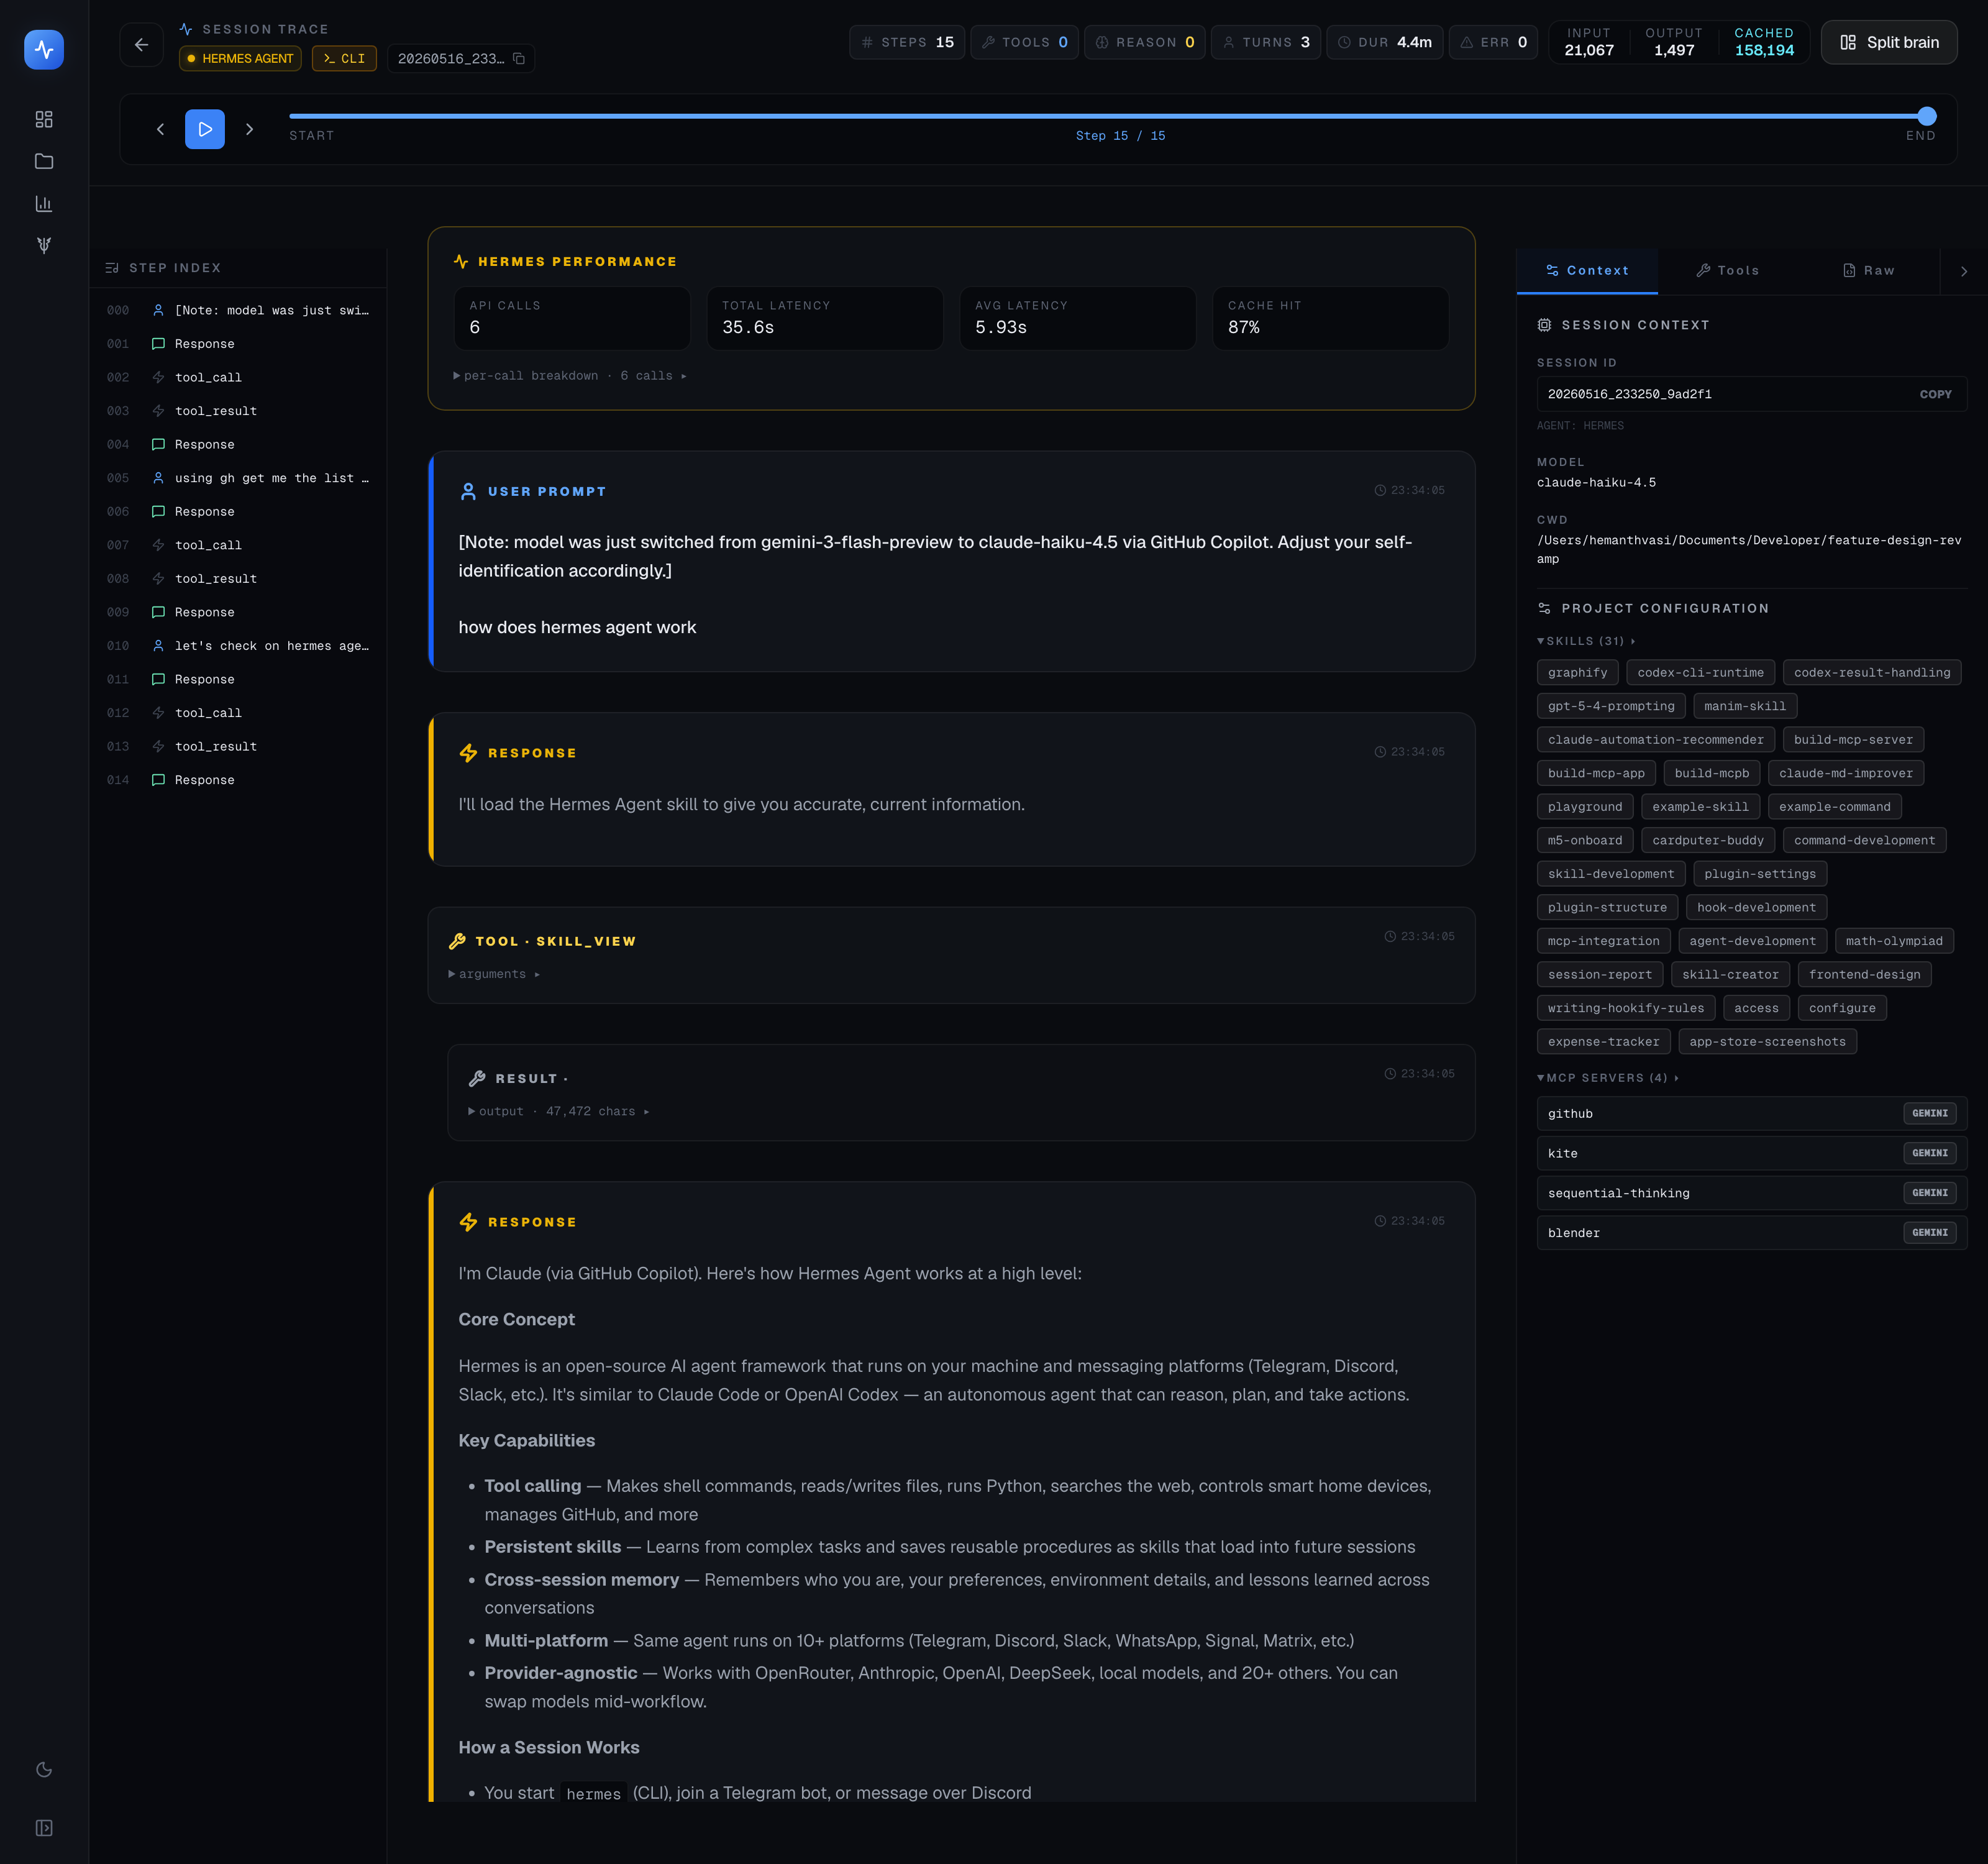Click the HERMES PERFORMANCE pulse icon

(461, 261)
